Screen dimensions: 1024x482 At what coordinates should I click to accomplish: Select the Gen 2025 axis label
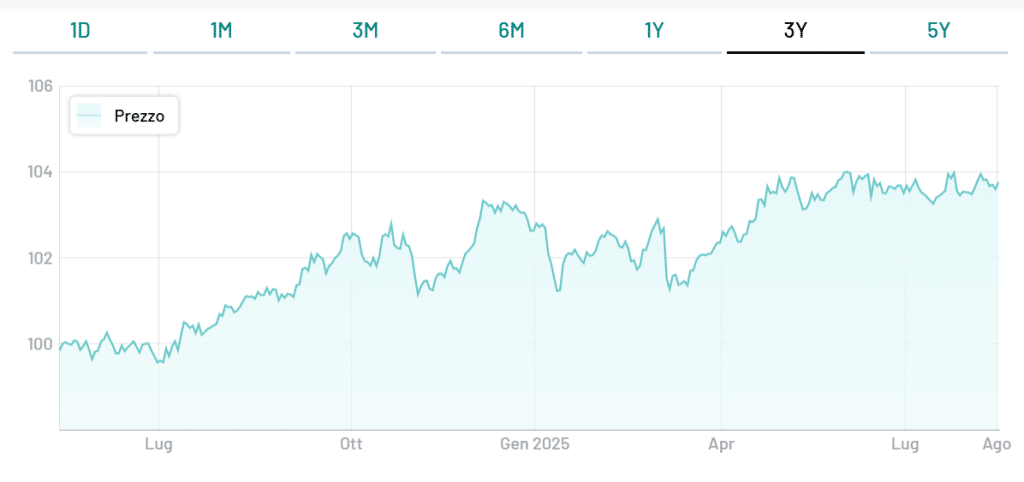point(534,443)
